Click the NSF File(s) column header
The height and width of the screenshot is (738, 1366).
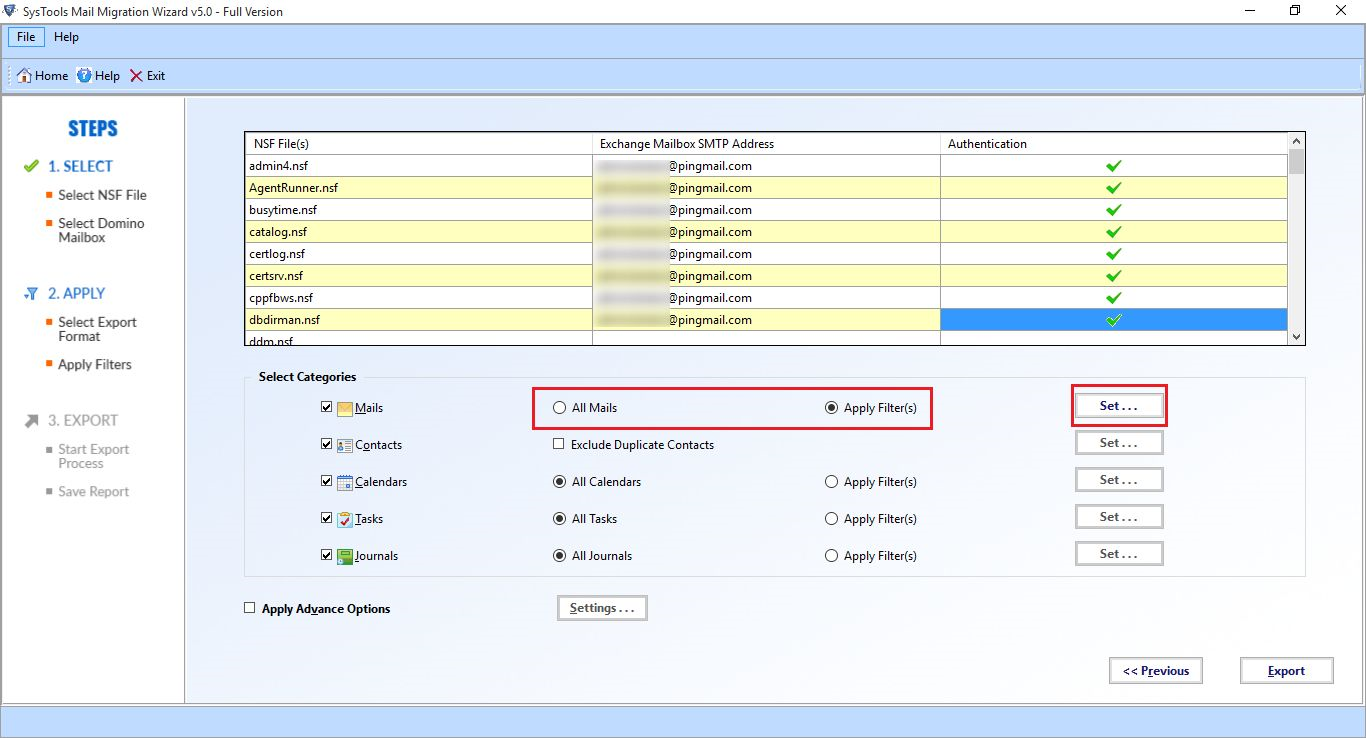[x=418, y=144]
